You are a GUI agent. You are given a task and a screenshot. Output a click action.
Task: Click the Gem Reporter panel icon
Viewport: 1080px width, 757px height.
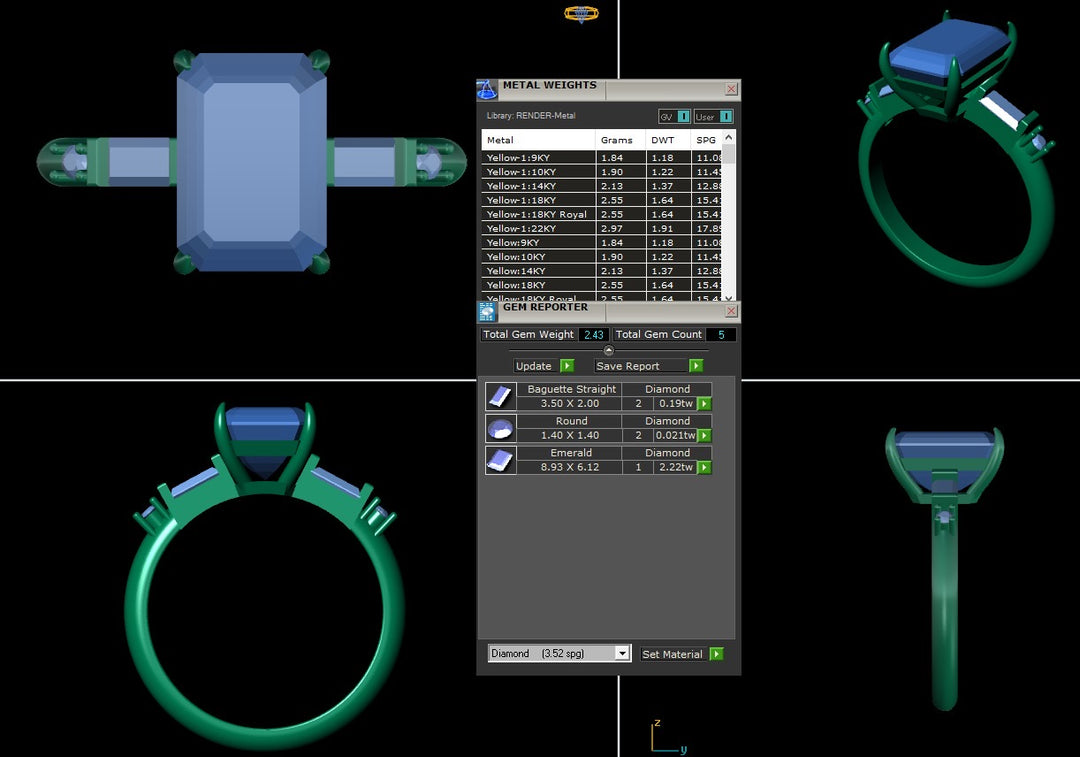coord(487,311)
